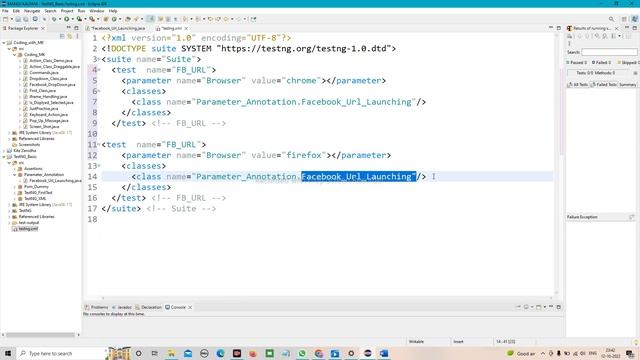Select Screen_Shot.java in Package Explorer
This screenshot has height=360, width=640.
(x=41, y=127)
